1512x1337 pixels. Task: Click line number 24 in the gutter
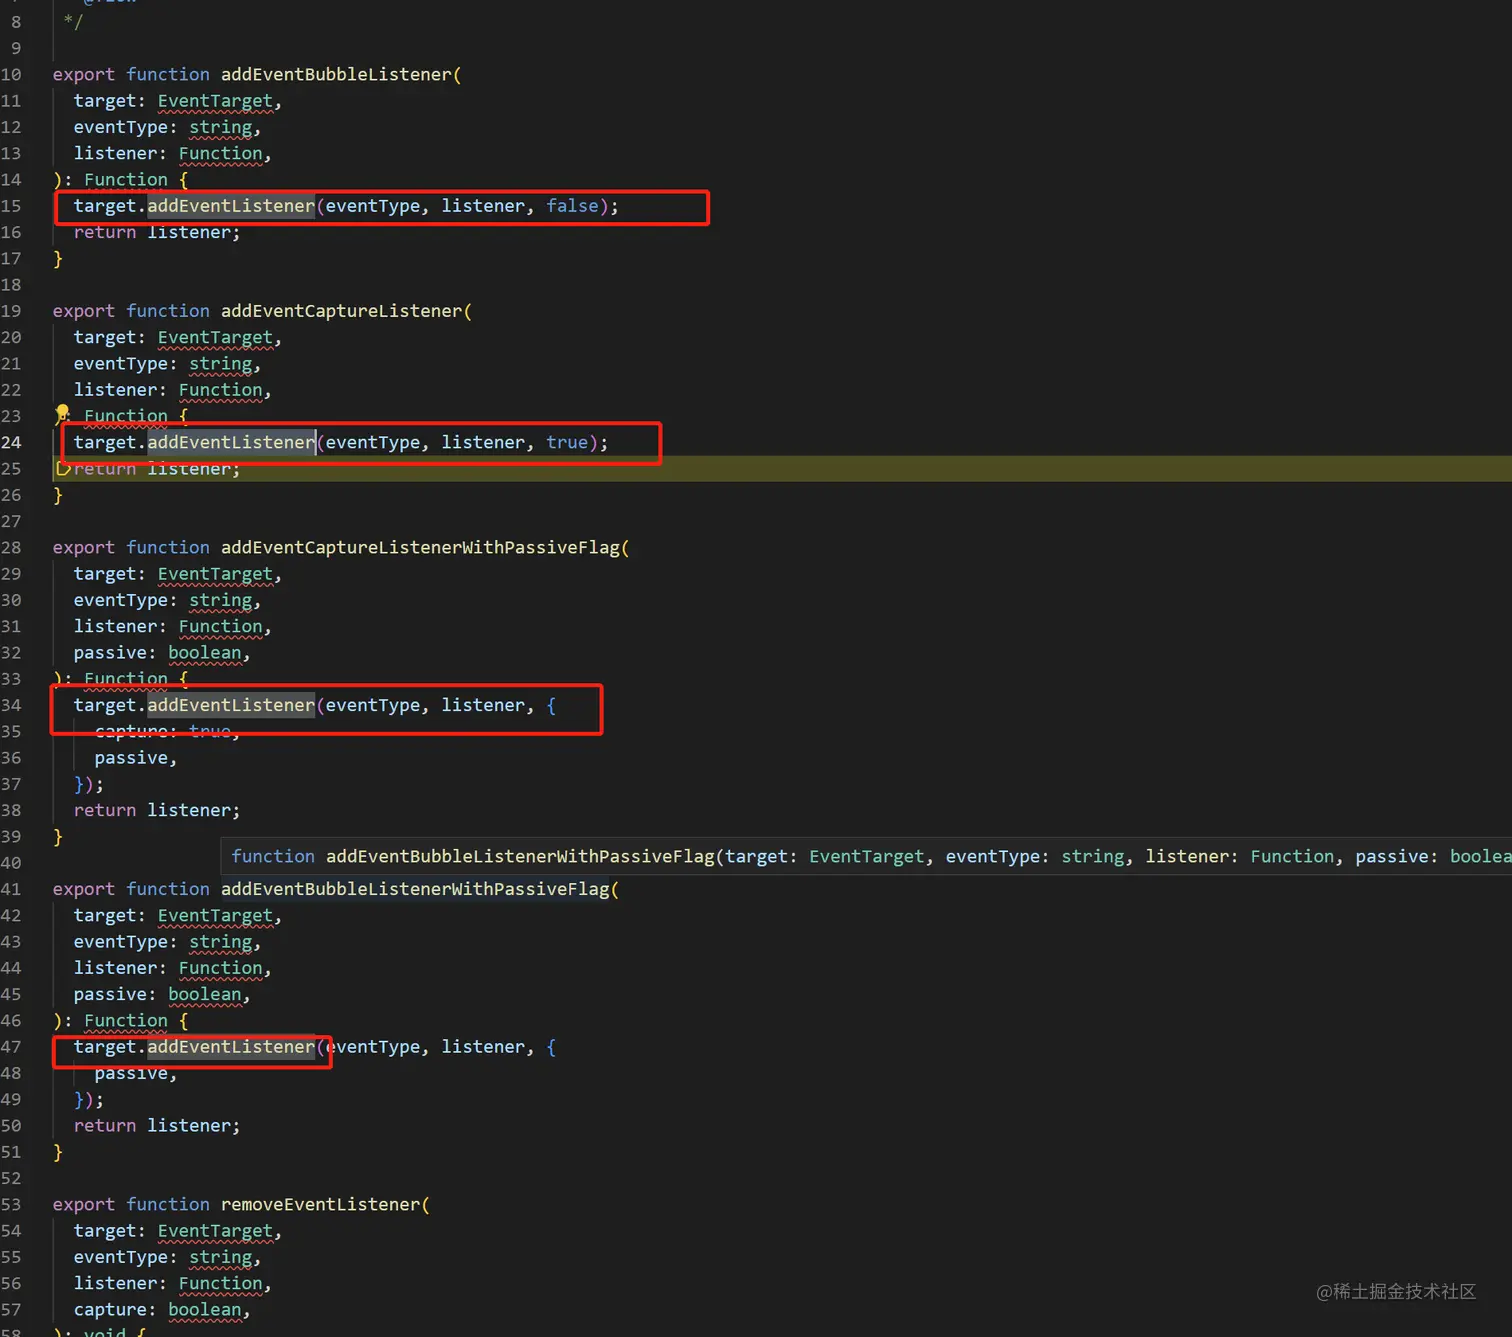point(11,442)
